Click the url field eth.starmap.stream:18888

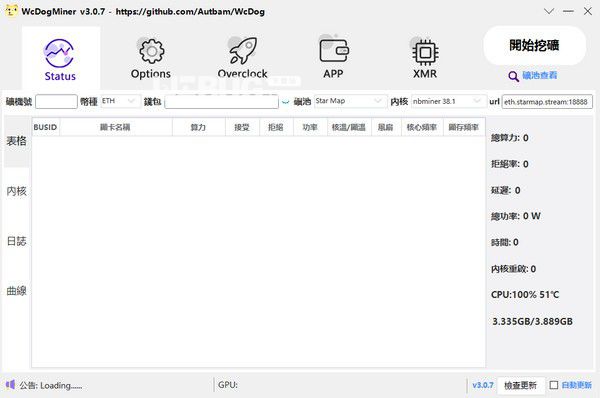click(x=547, y=102)
